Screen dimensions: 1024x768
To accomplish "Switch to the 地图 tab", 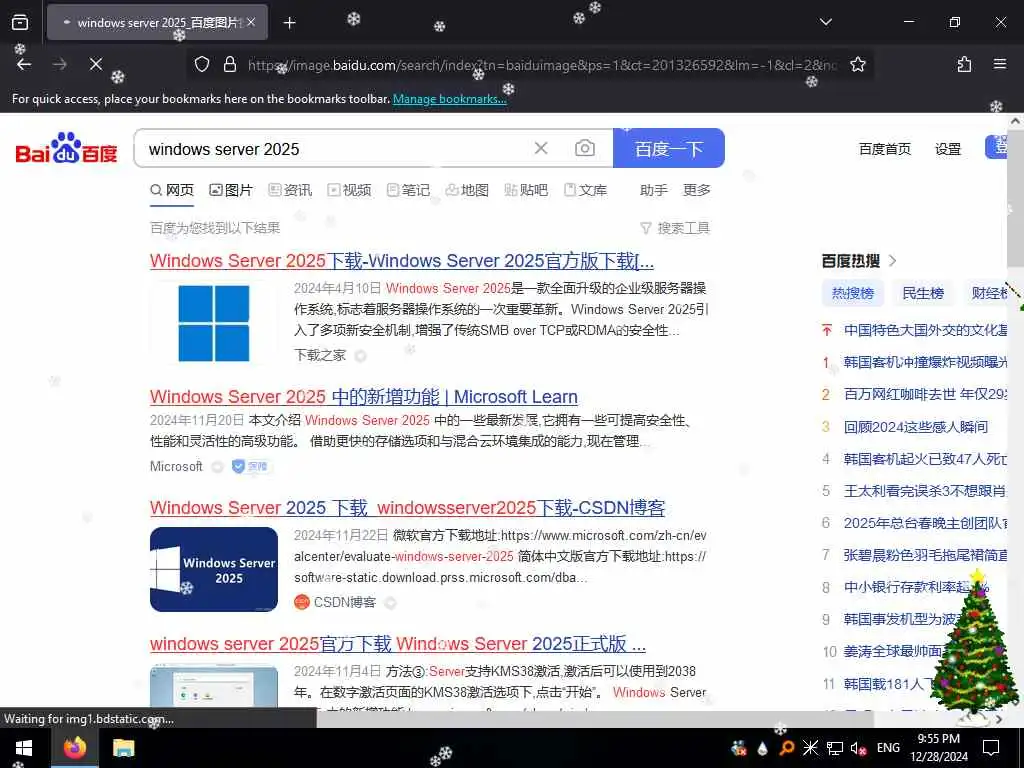I will tap(467, 190).
